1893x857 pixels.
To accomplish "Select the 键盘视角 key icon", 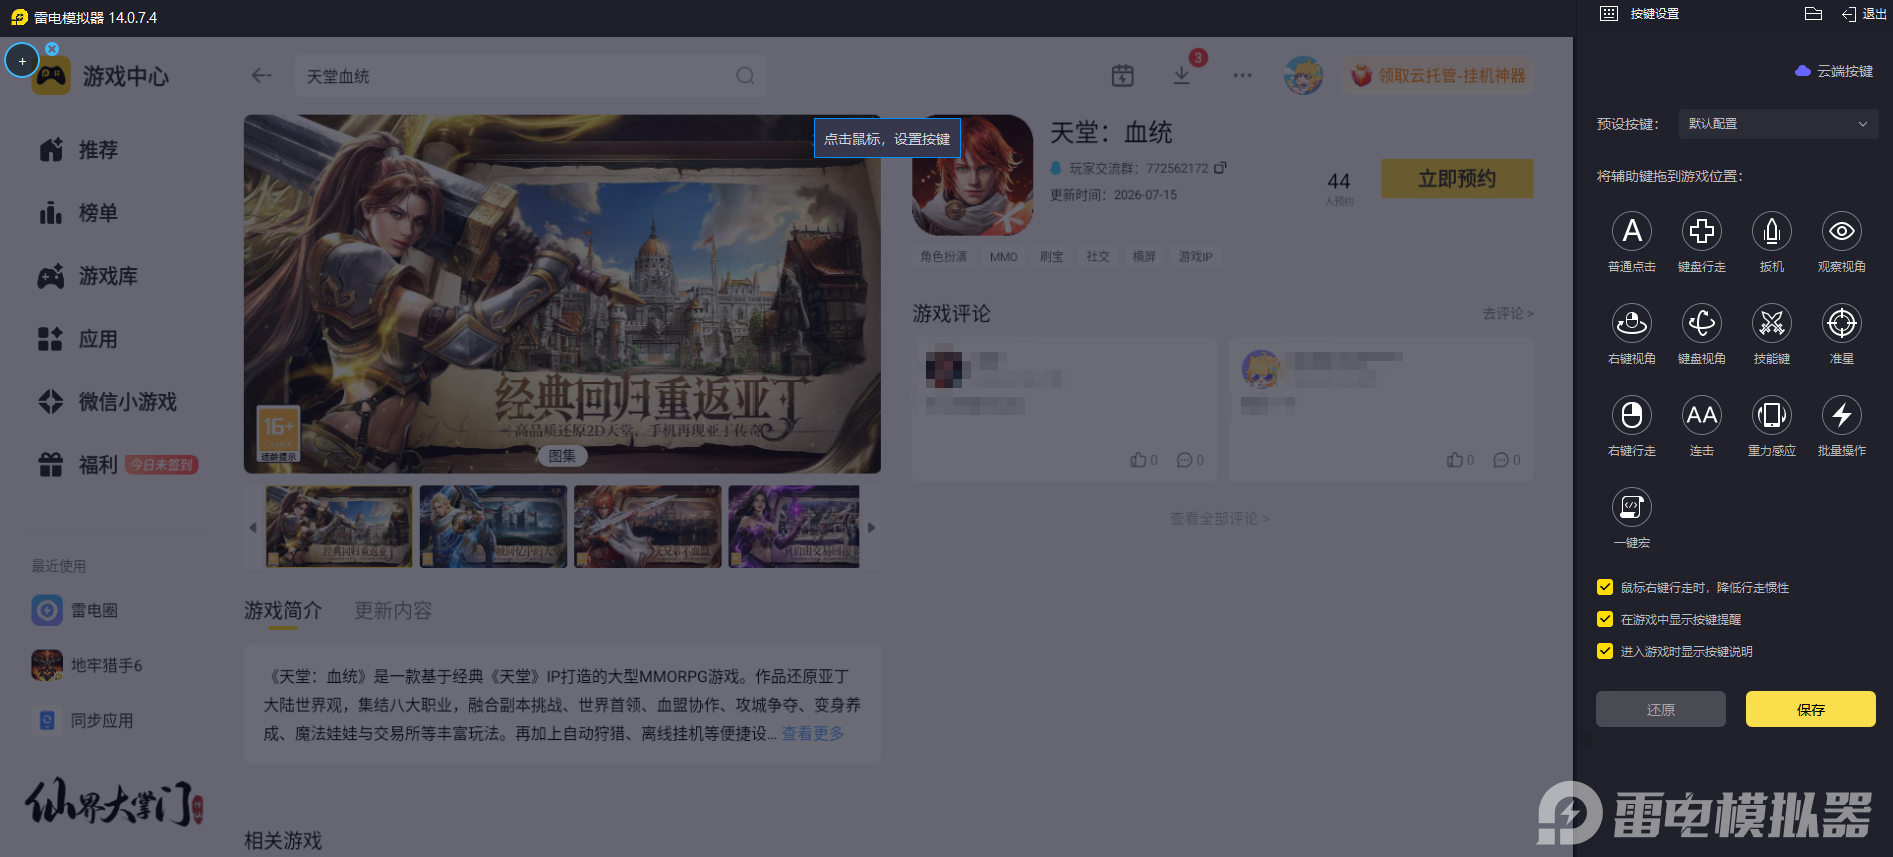I will (x=1702, y=323).
